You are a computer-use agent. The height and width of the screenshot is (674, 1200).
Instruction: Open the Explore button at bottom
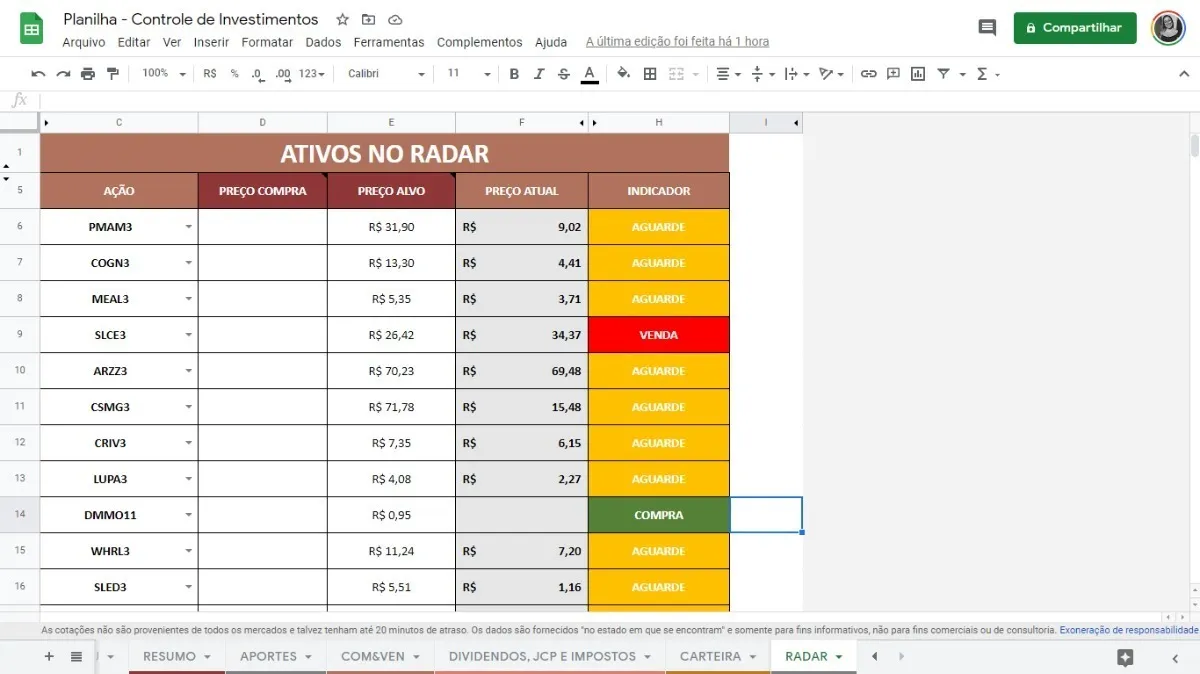[x=1125, y=657]
